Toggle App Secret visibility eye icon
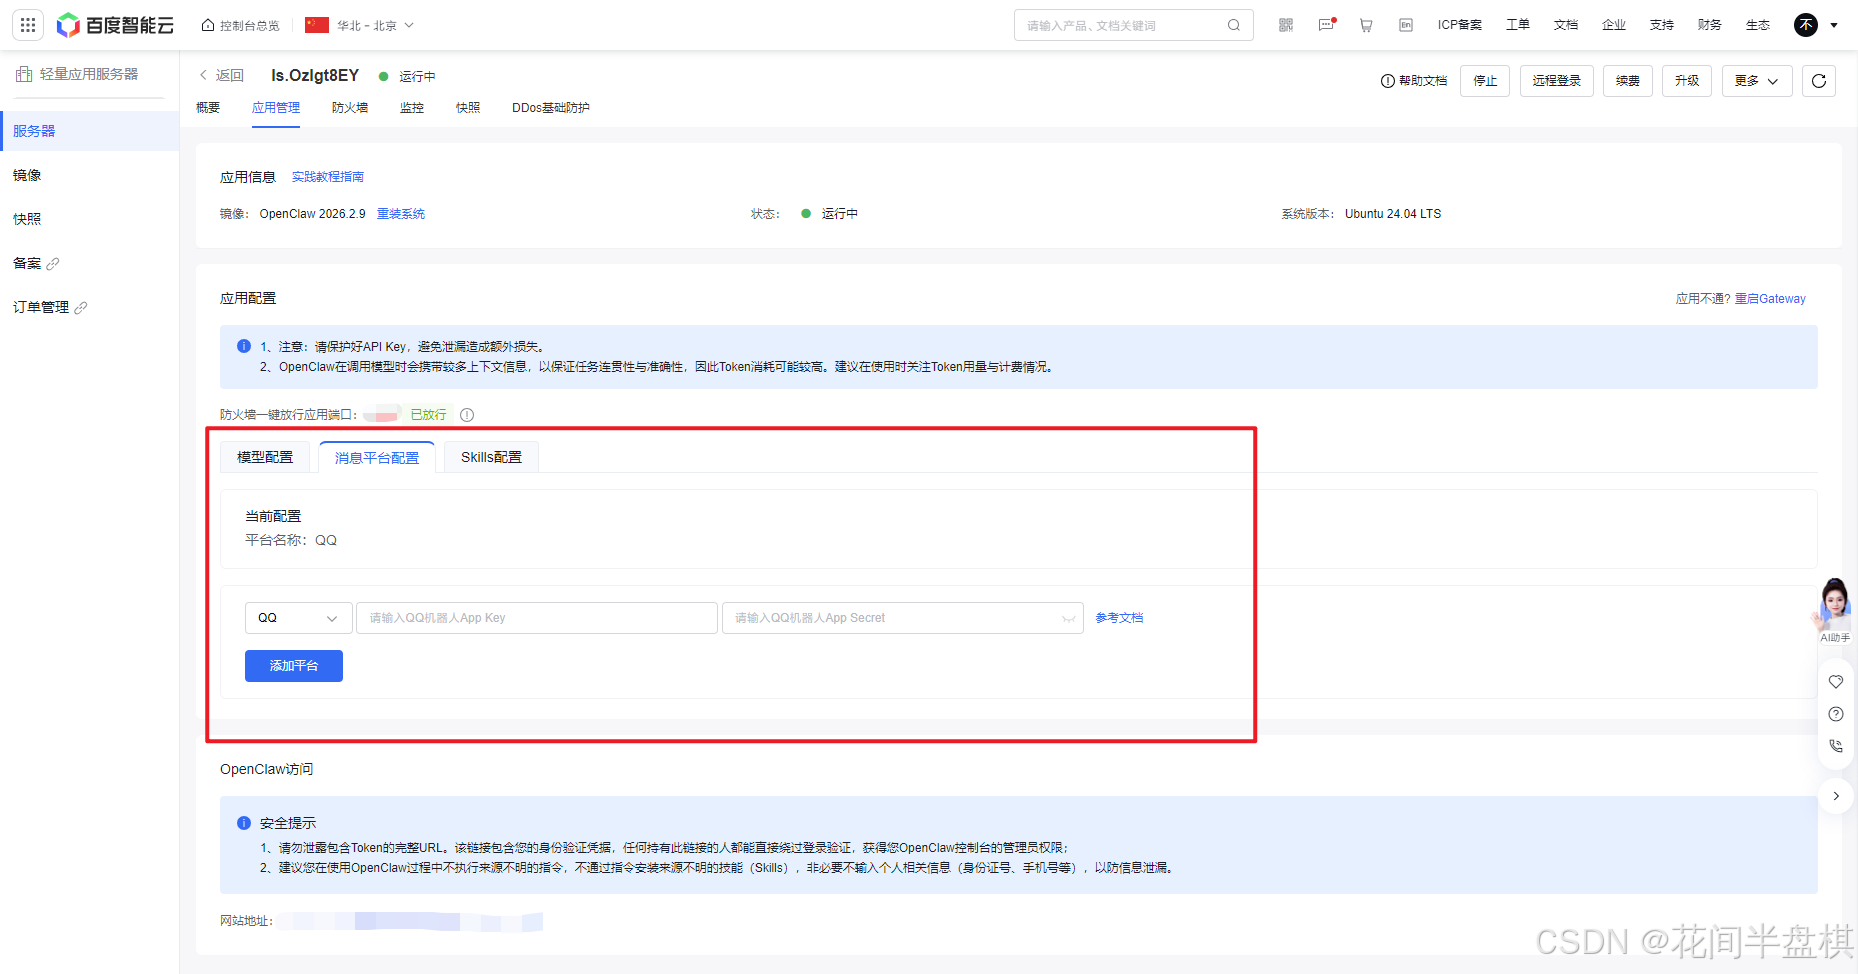 point(1068,618)
